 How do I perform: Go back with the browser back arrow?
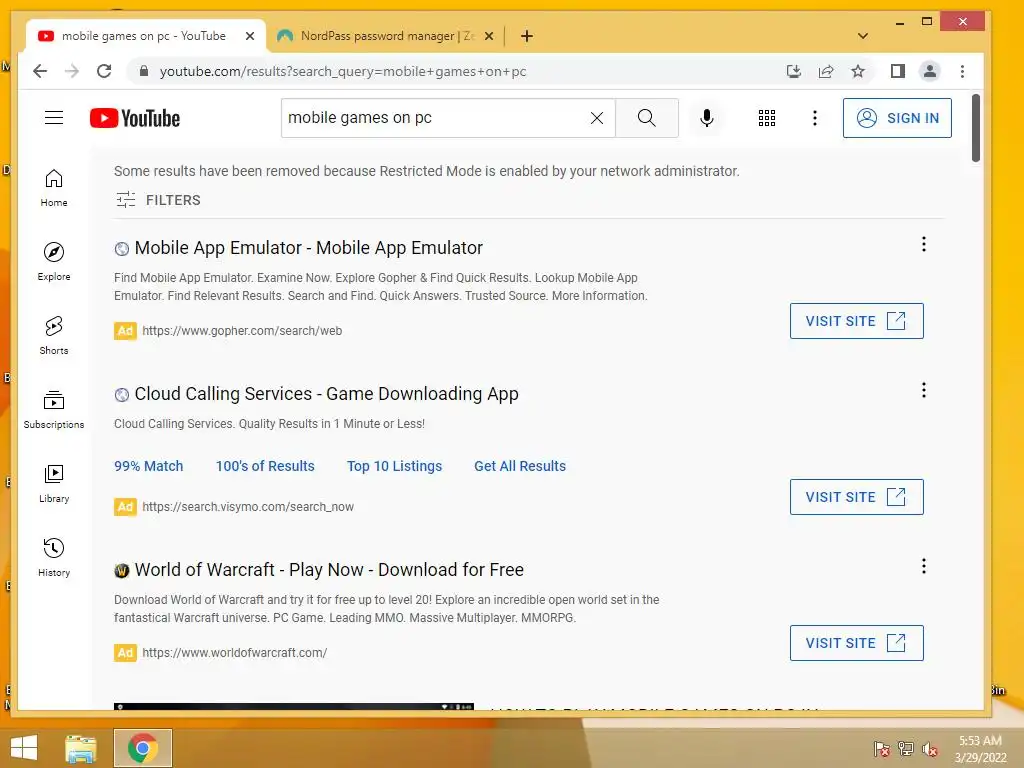[x=40, y=71]
